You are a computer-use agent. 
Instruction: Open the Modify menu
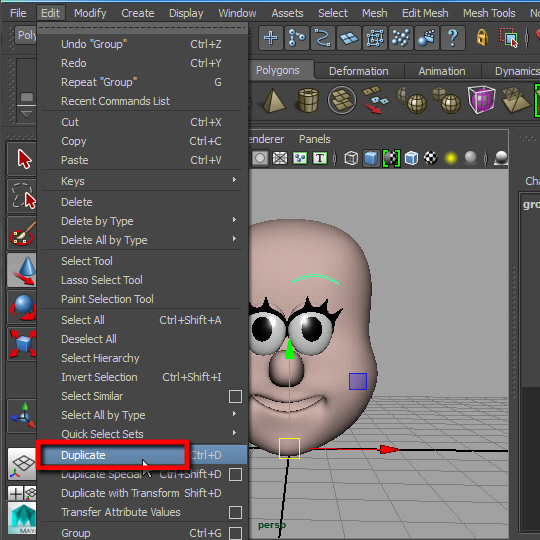tap(90, 13)
